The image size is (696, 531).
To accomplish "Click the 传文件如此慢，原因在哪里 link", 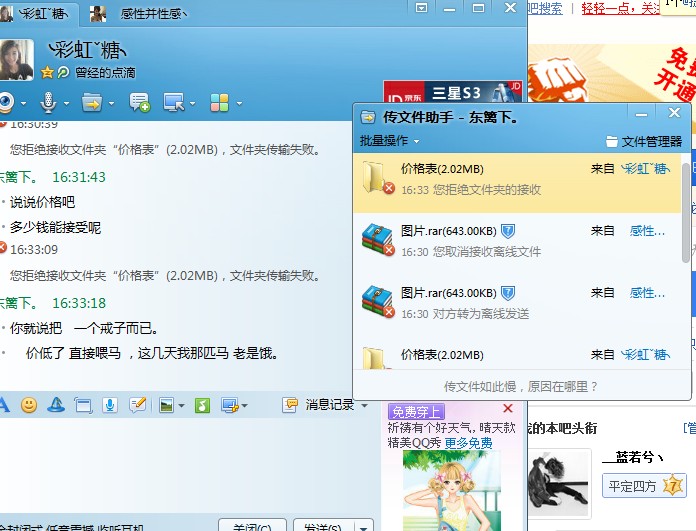I will (520, 386).
